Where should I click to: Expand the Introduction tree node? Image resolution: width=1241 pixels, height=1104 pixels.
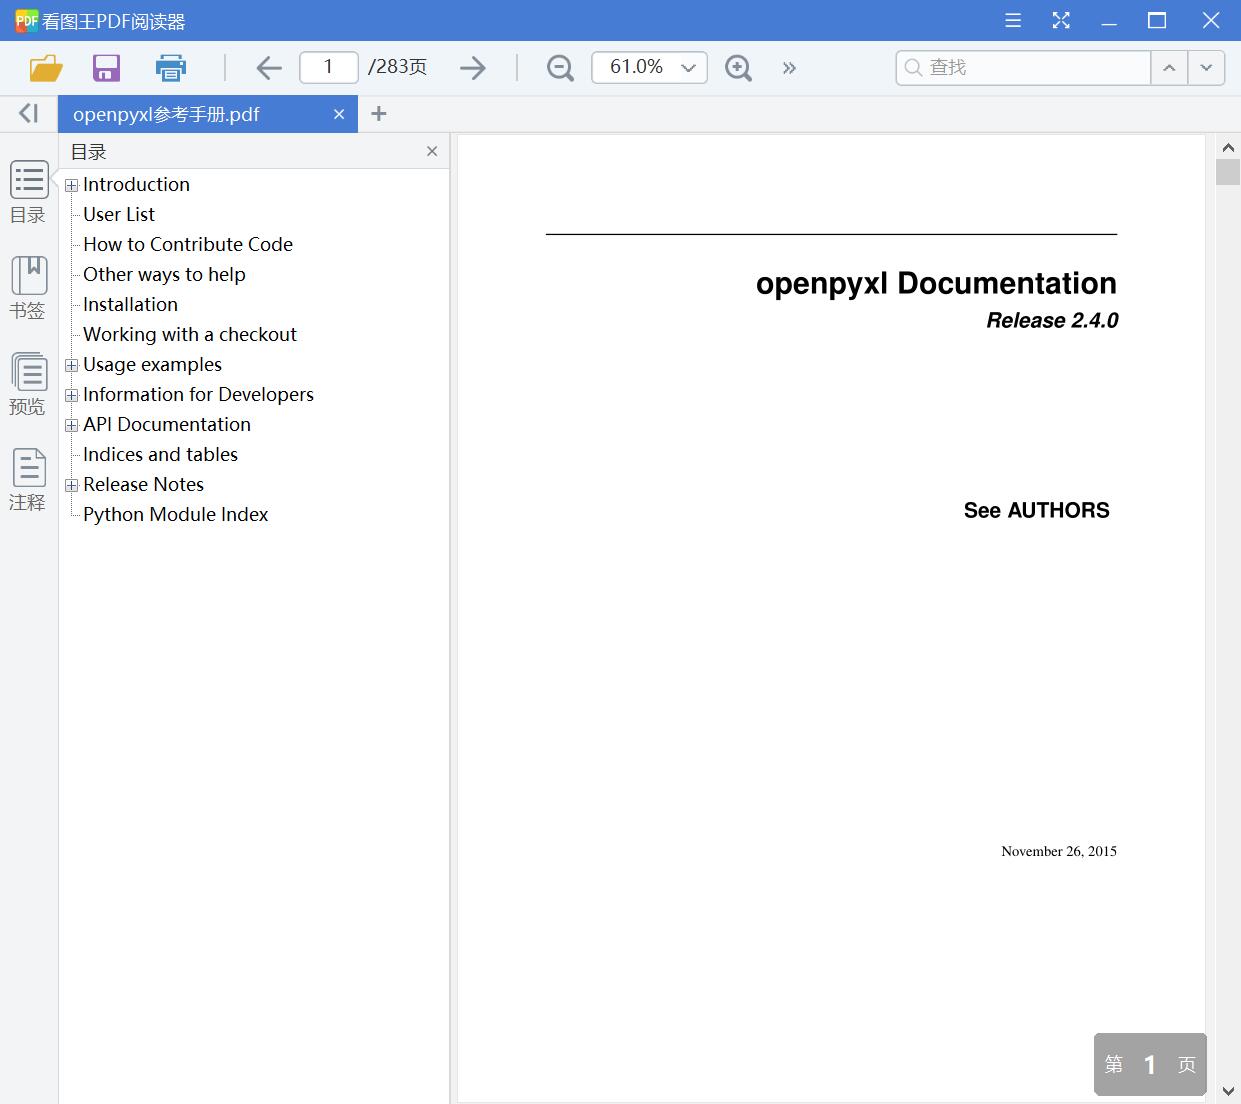[x=71, y=185]
